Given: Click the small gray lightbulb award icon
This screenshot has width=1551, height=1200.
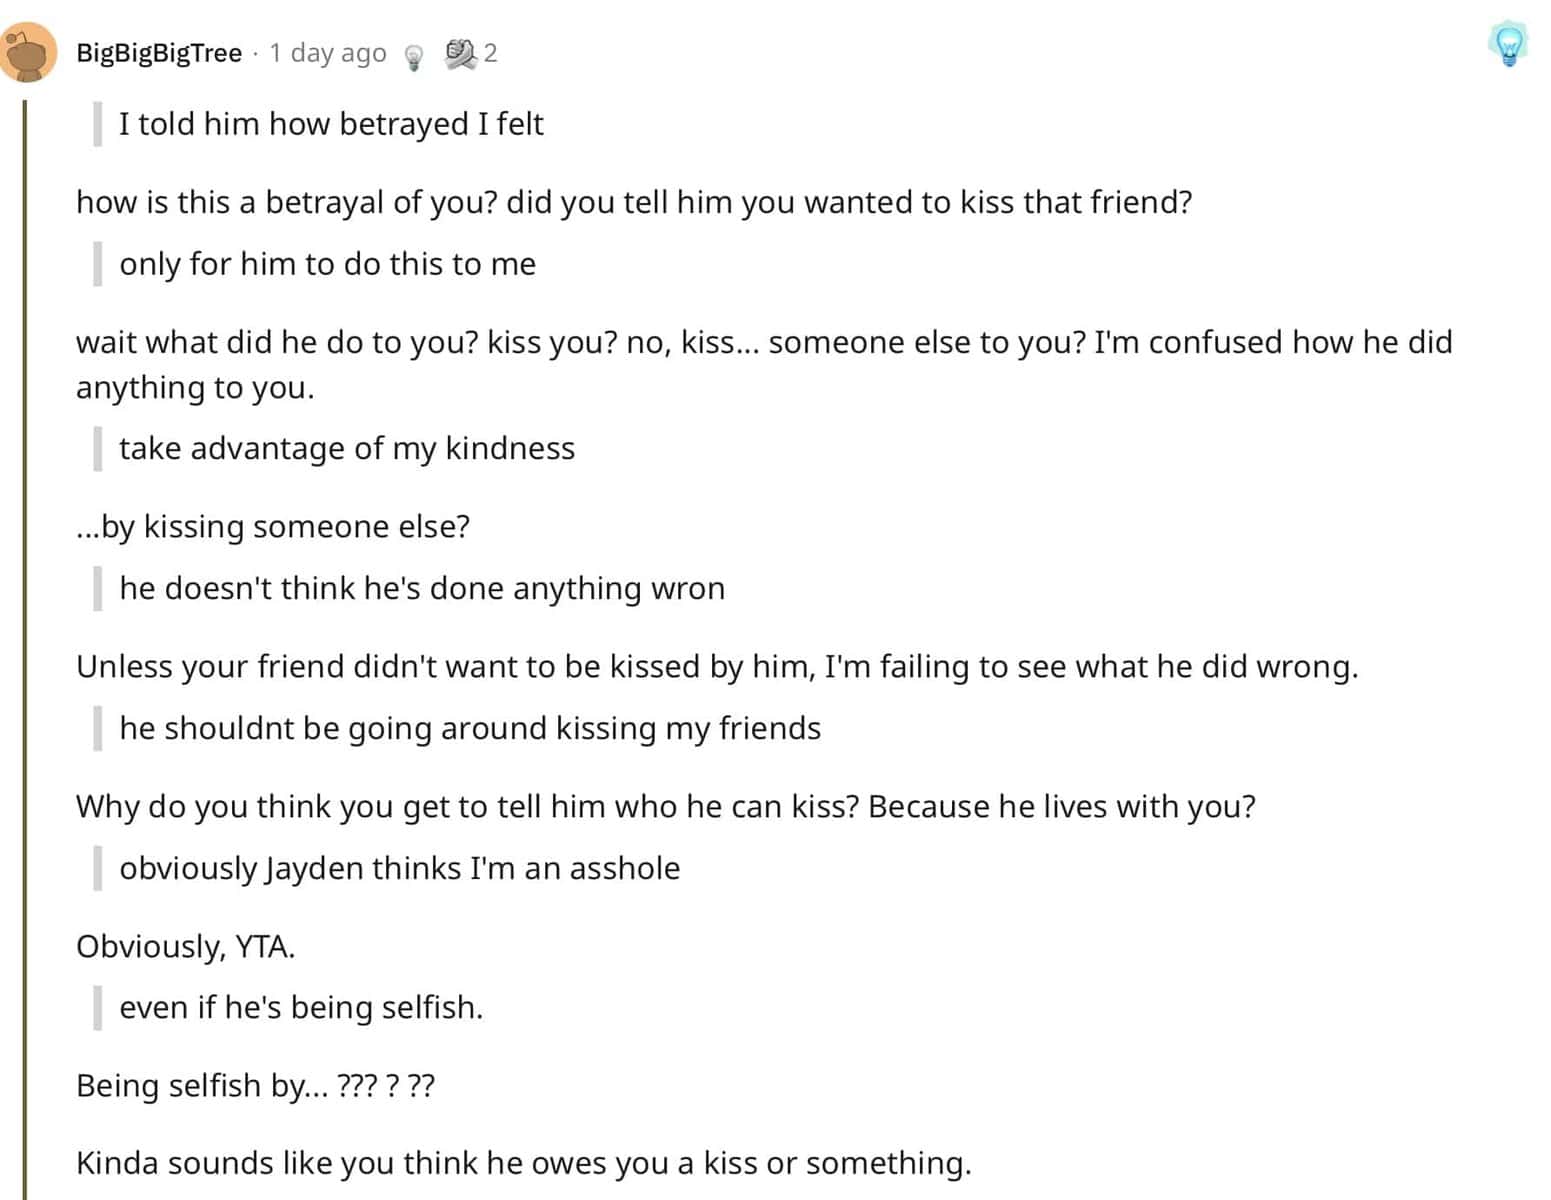Looking at the screenshot, I should 413,57.
